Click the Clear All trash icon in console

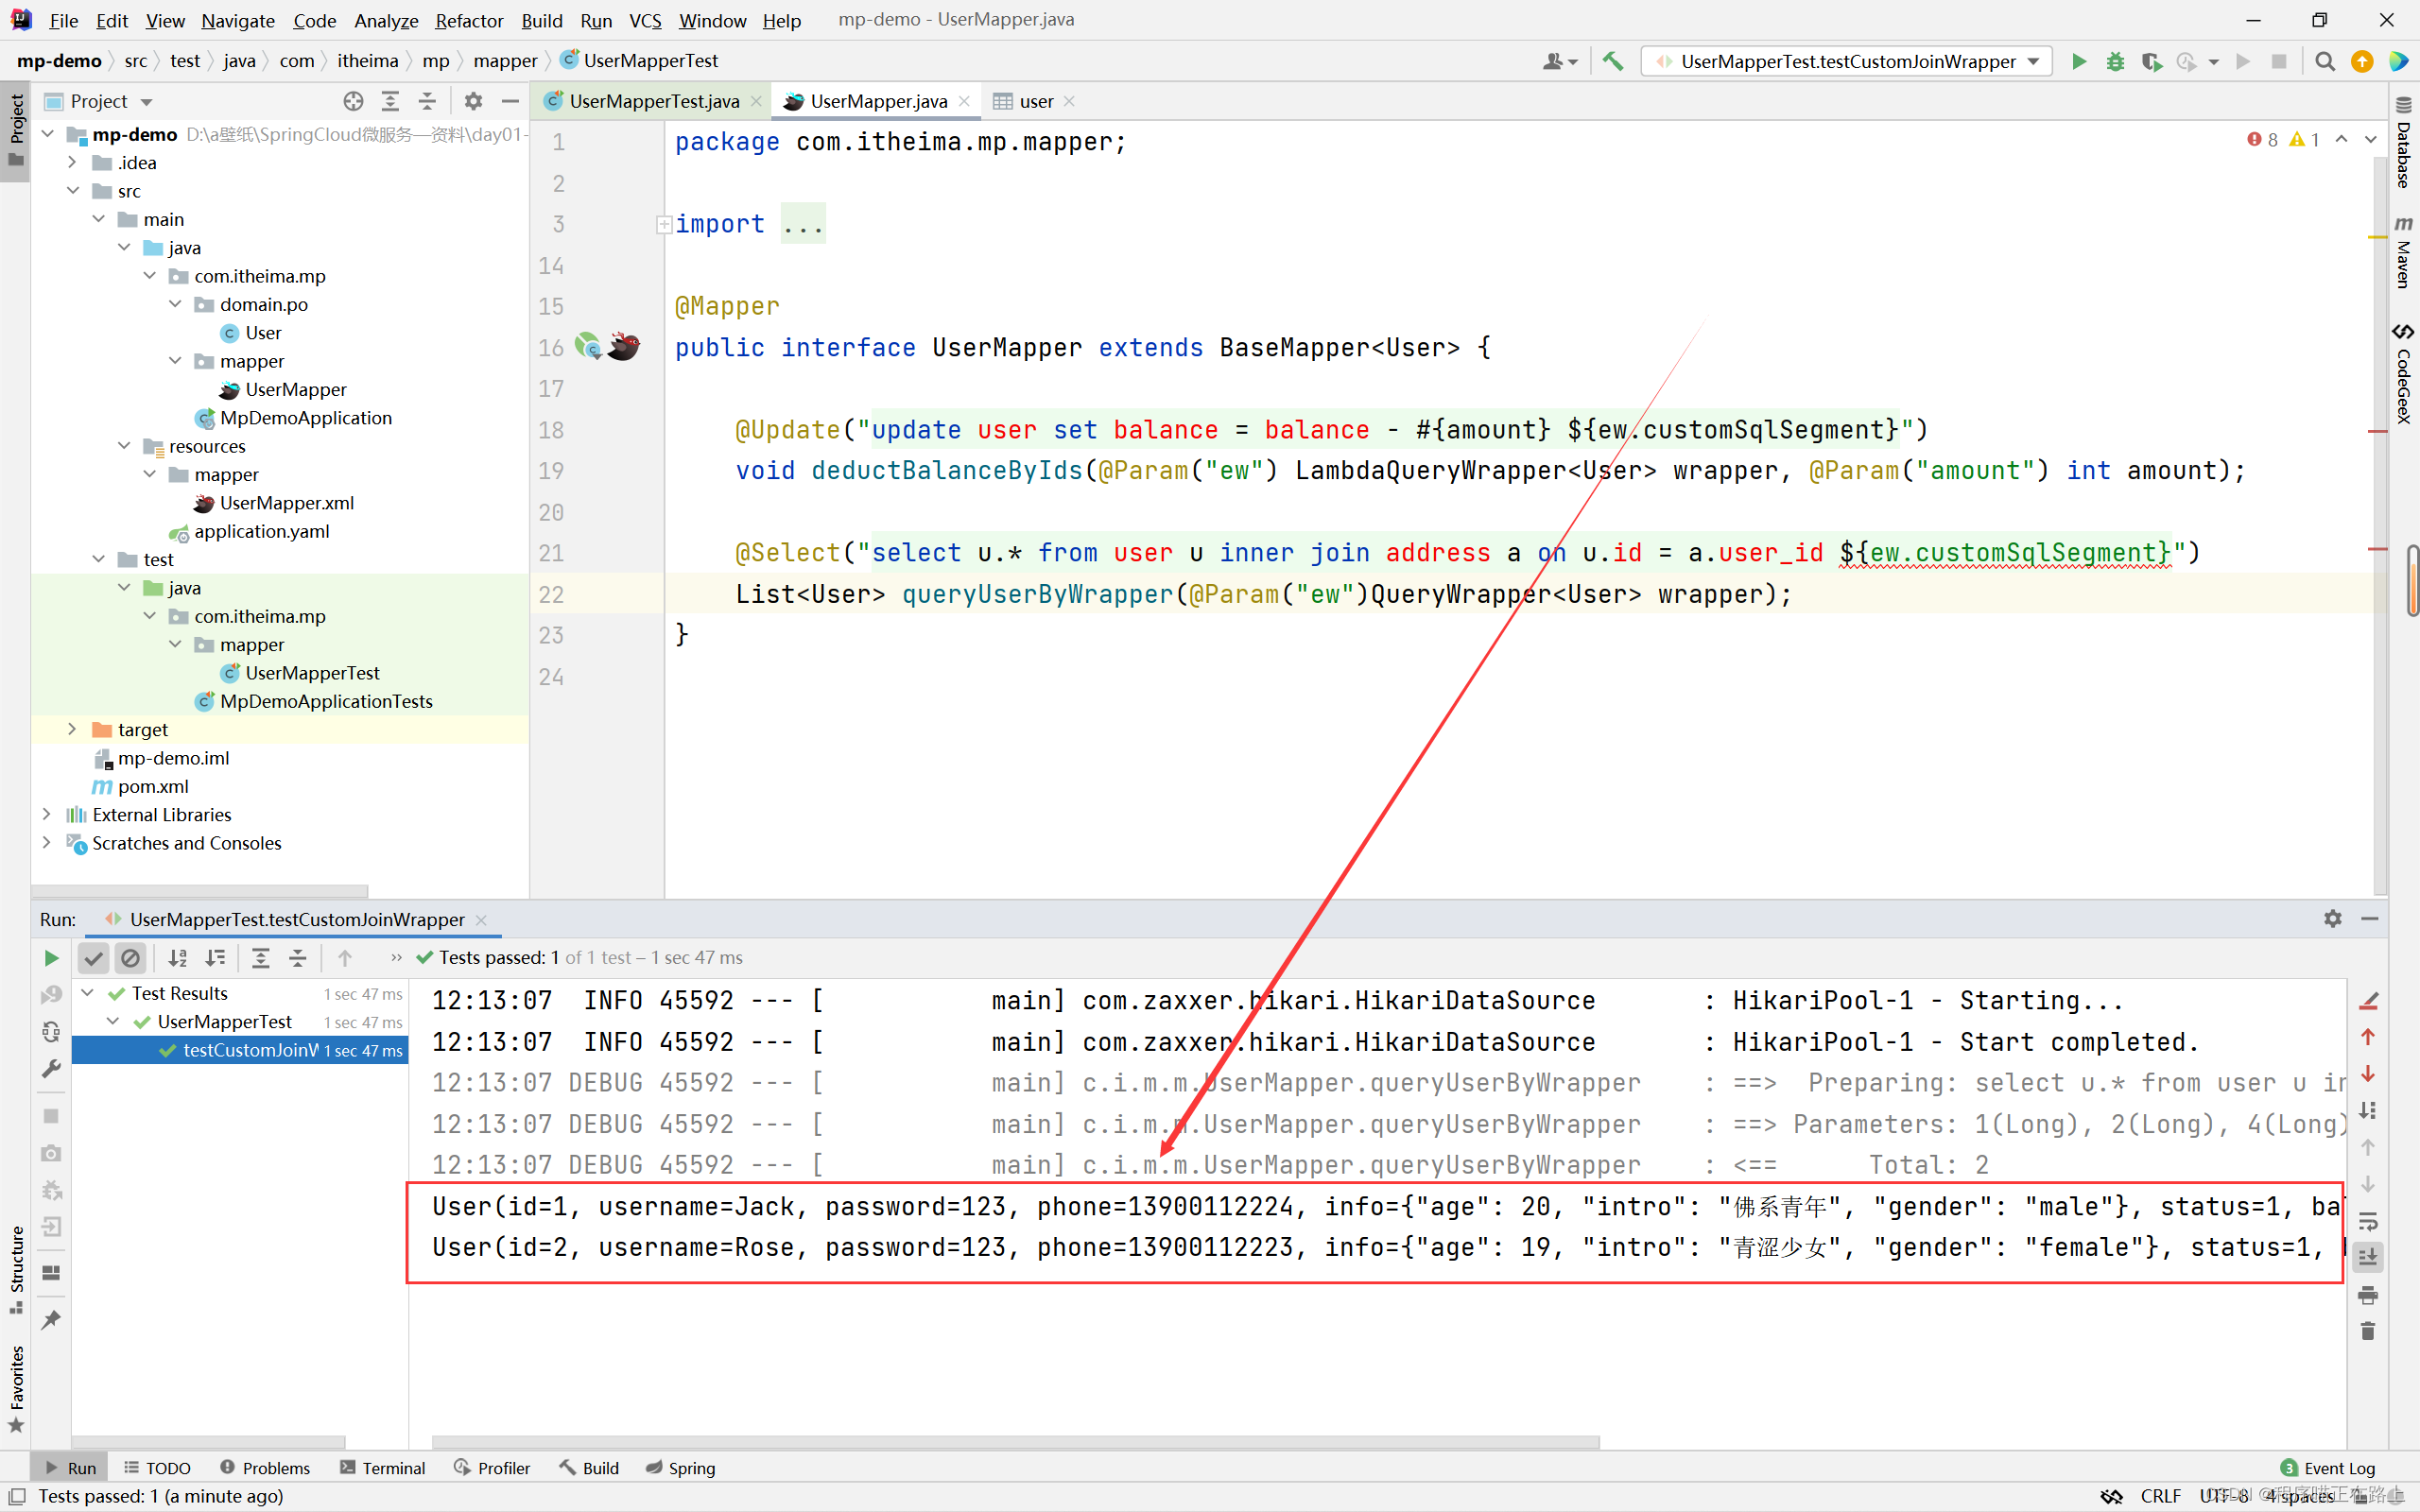(2367, 1331)
